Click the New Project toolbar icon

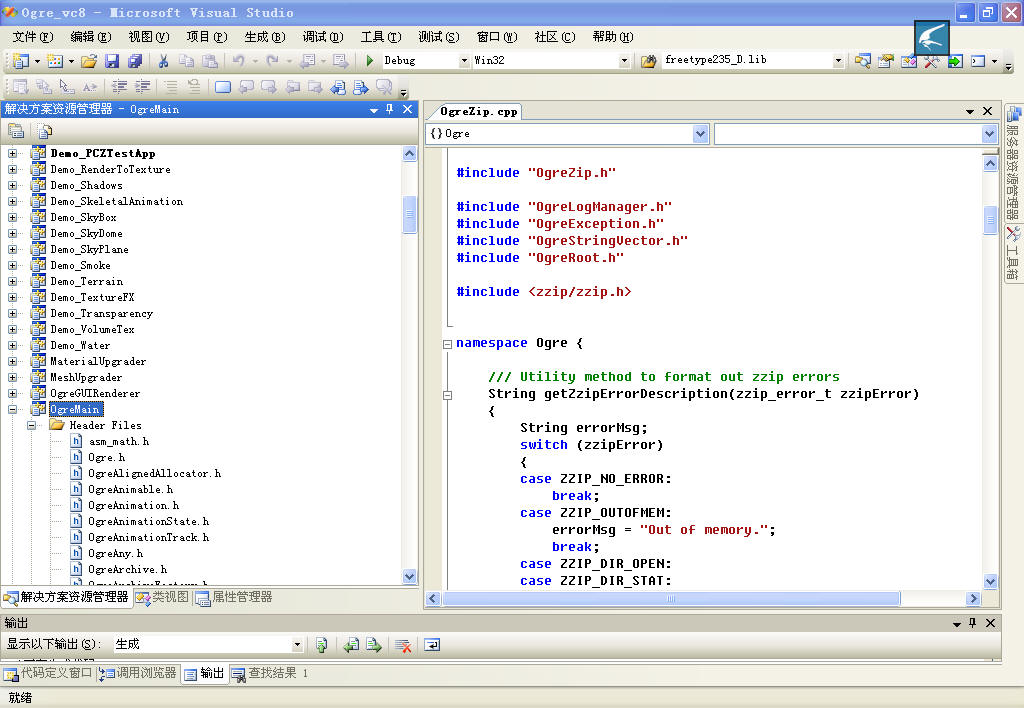[x=21, y=61]
